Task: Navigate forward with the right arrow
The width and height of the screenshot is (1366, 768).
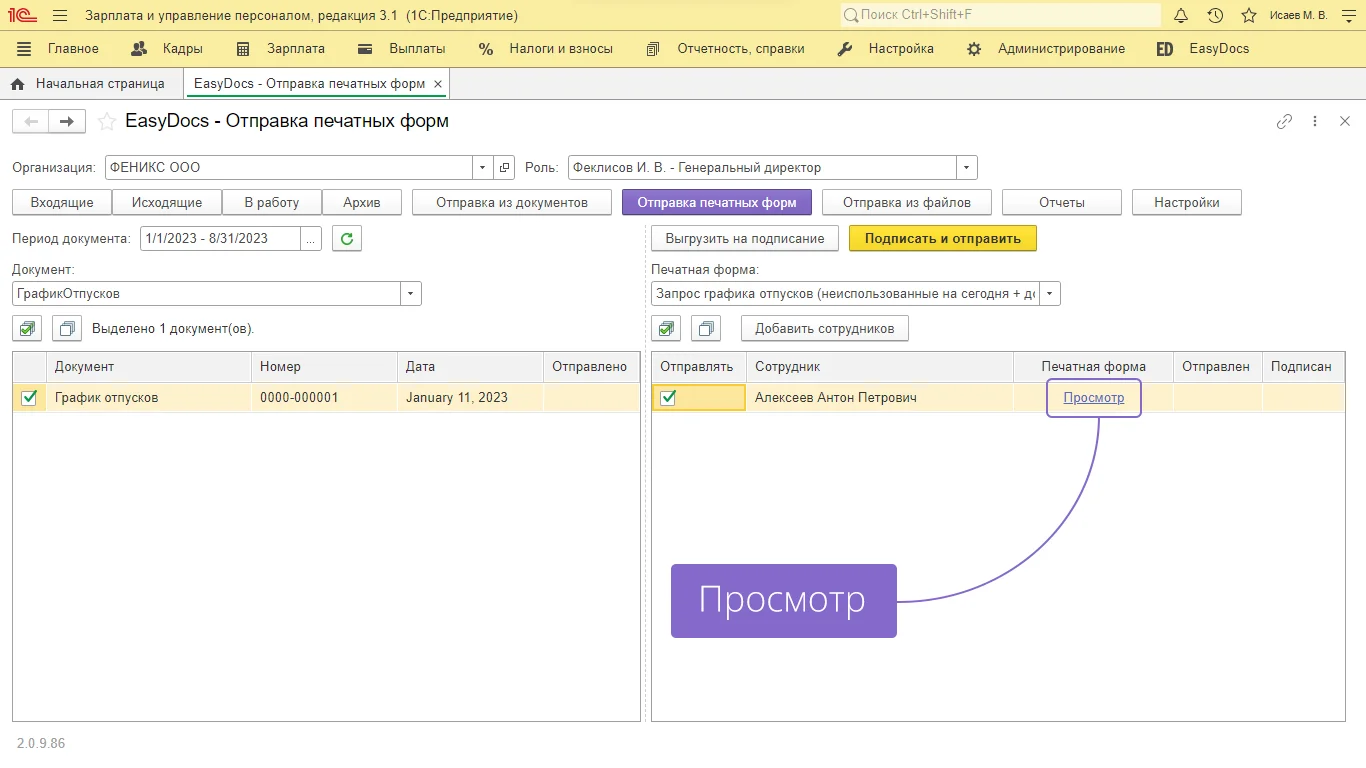Action: (x=66, y=122)
